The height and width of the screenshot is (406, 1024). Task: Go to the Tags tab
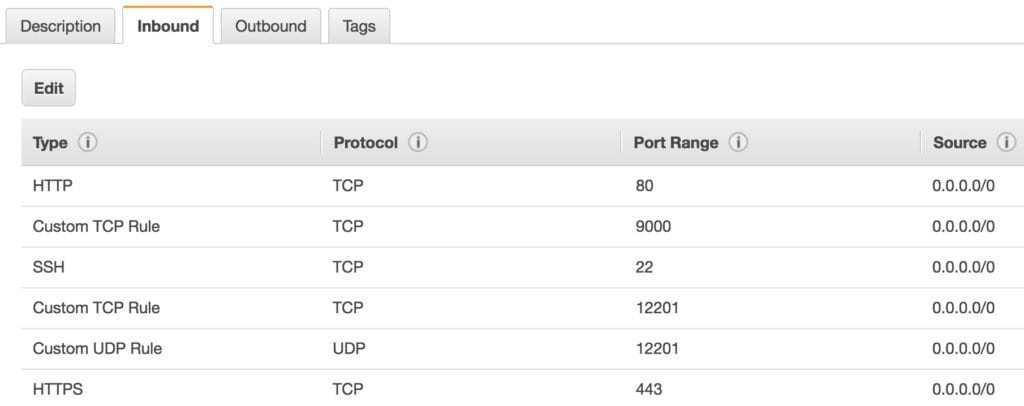(x=359, y=26)
